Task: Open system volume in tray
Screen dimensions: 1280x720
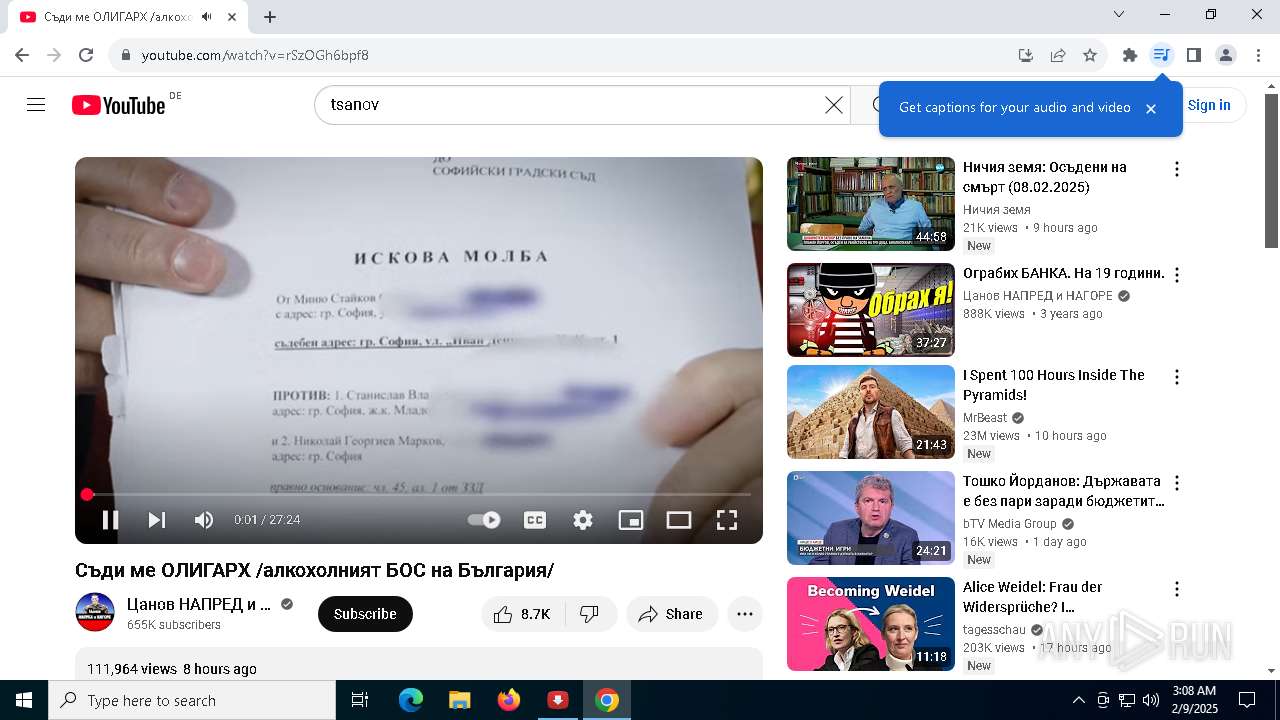Action: [x=1151, y=700]
